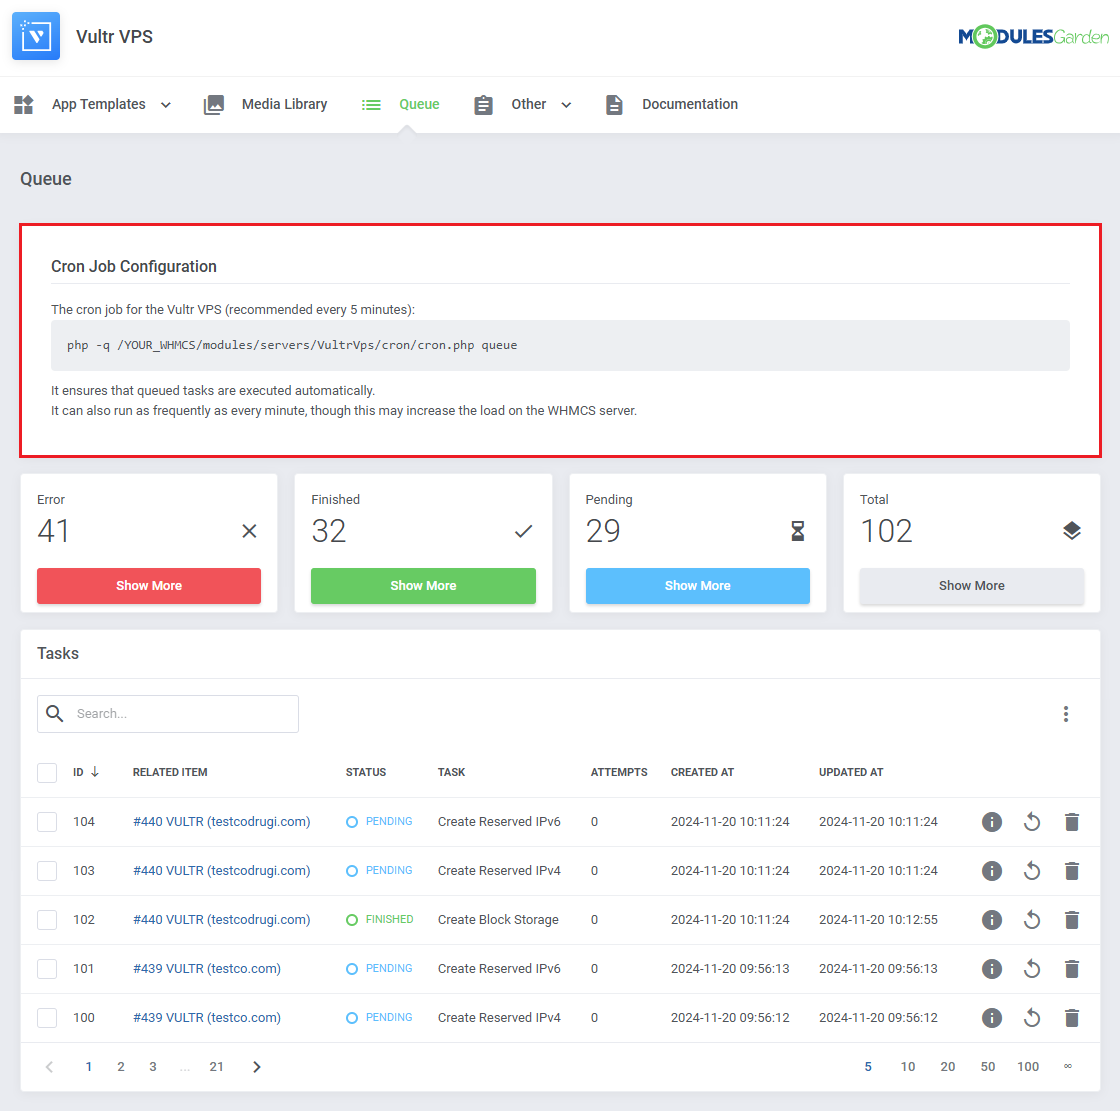
Task: Set 50 tasks per page
Action: 988,1067
